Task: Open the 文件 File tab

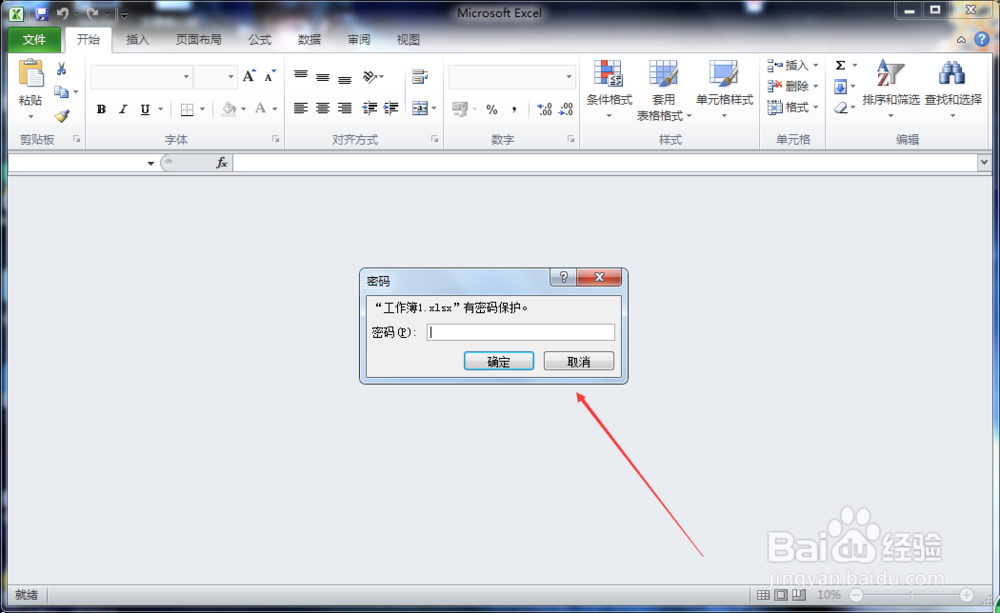Action: (x=34, y=40)
